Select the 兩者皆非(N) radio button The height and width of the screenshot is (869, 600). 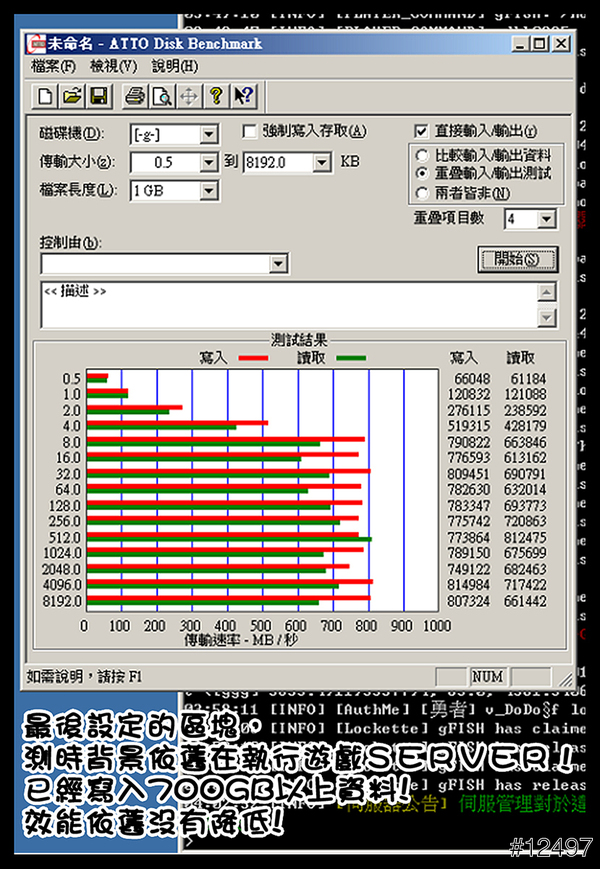point(422,193)
